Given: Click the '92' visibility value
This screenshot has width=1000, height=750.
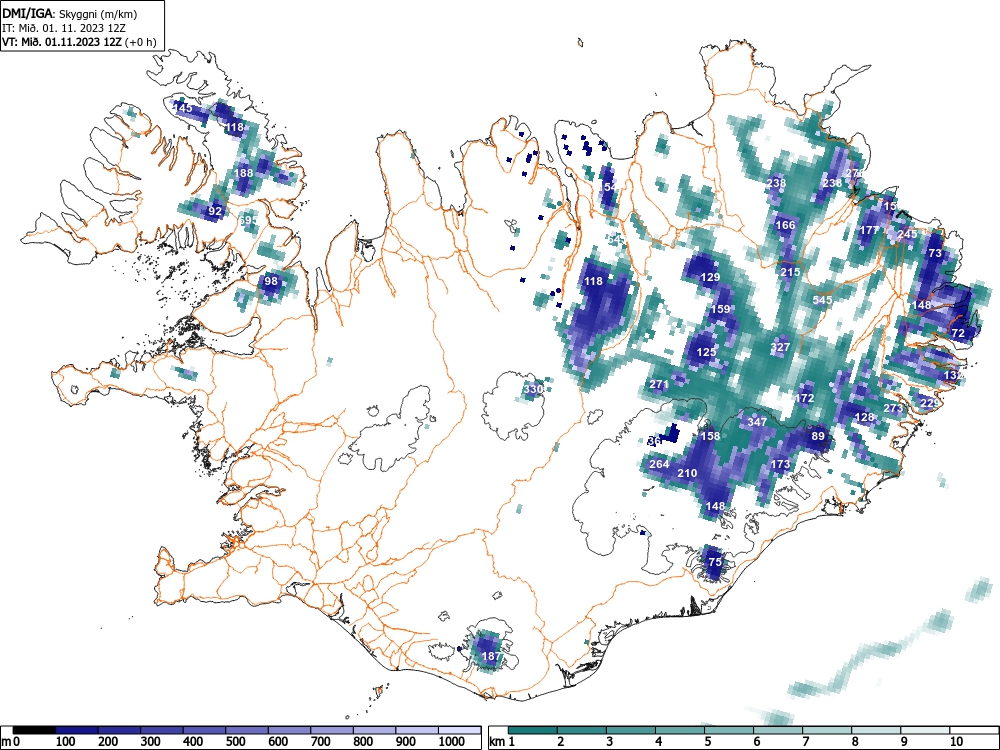Looking at the screenshot, I should pos(216,211).
